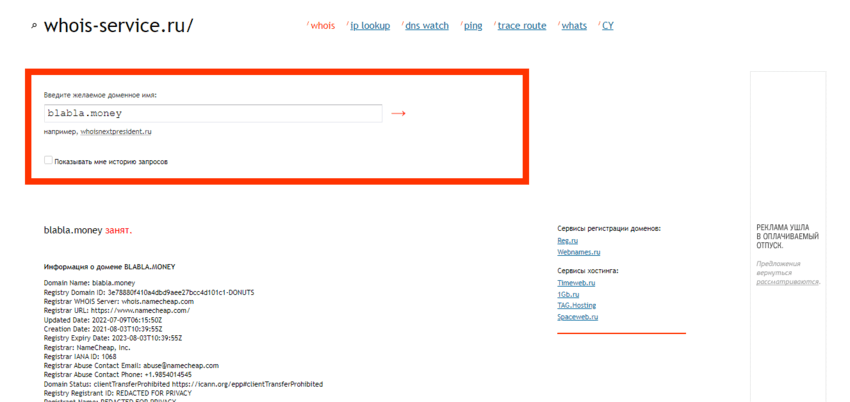Image resolution: width=850 pixels, height=402 pixels.
Task: Visit the Spaceweb.ru hosting link
Action: coord(577,317)
